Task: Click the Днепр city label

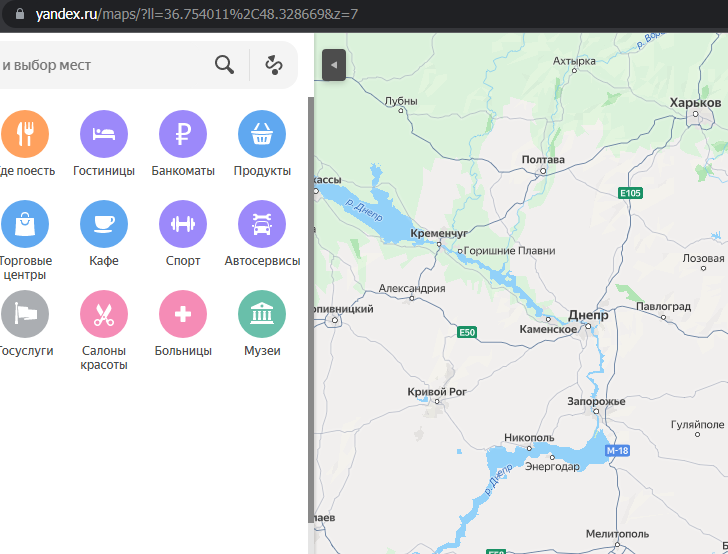Action: (x=588, y=315)
